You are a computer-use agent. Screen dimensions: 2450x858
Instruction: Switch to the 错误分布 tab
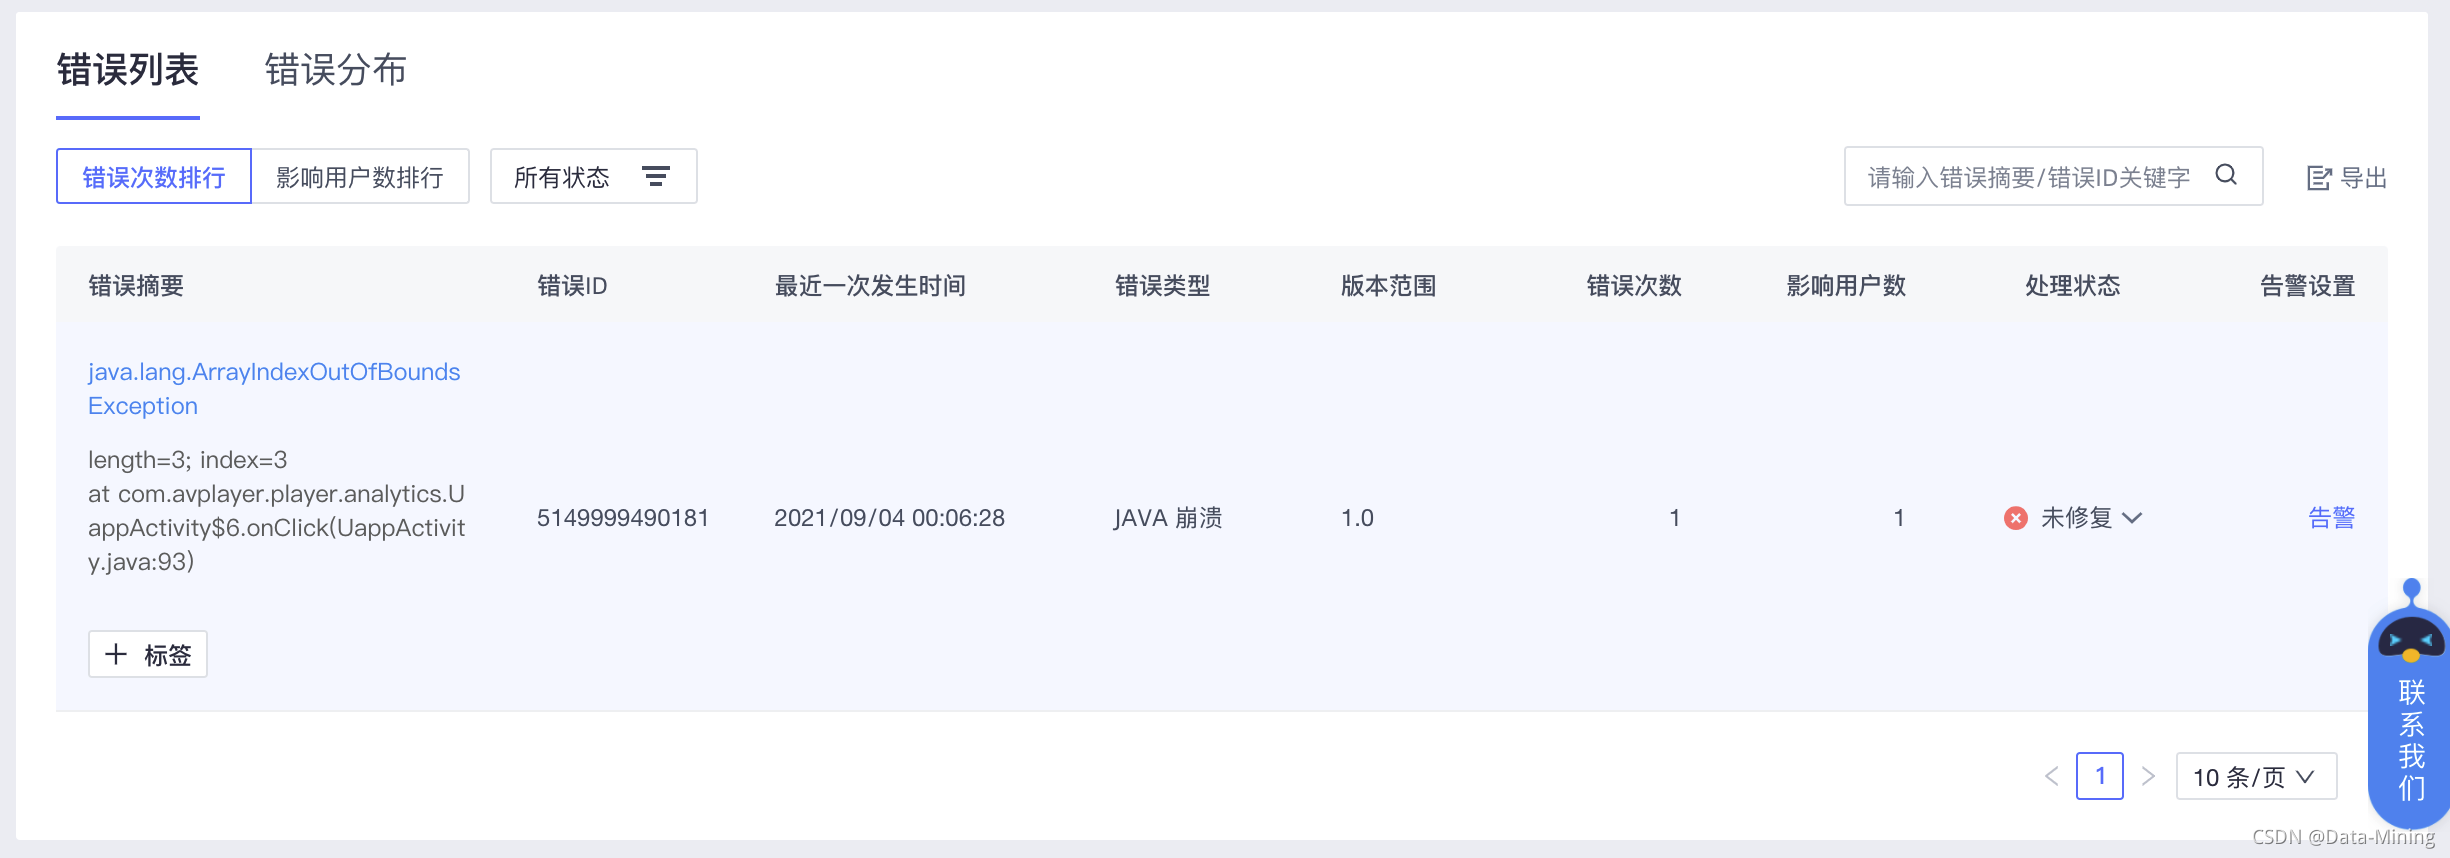coord(335,70)
